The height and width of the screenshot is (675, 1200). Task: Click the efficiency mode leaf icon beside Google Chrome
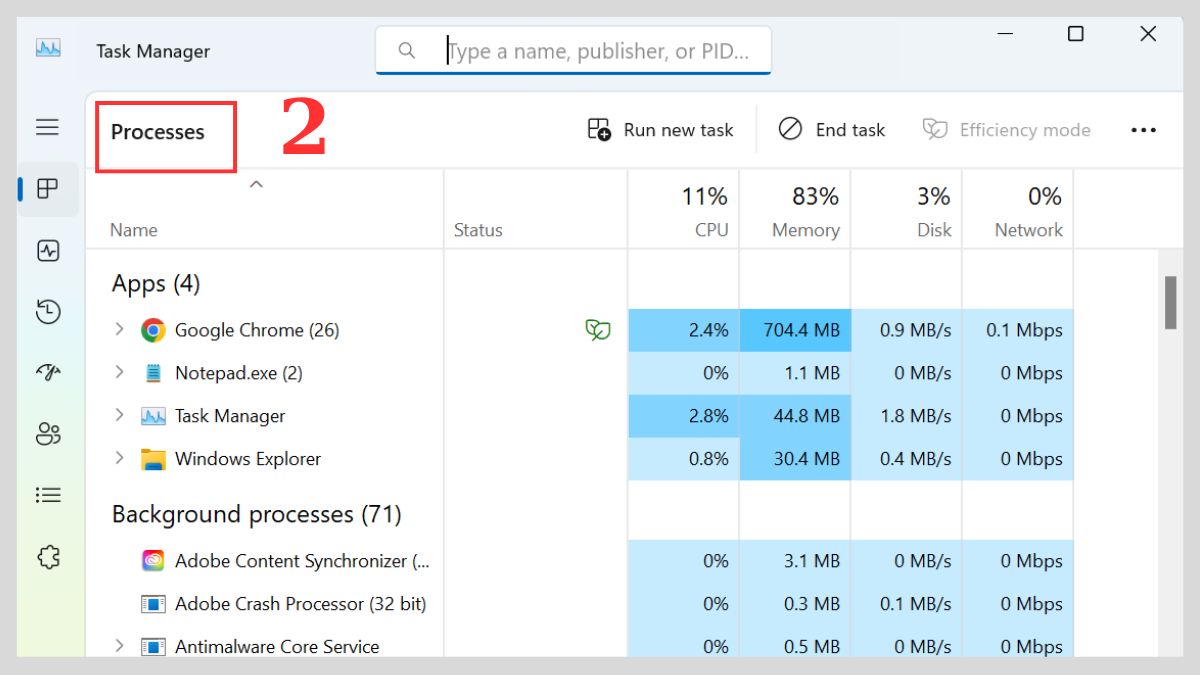597,329
